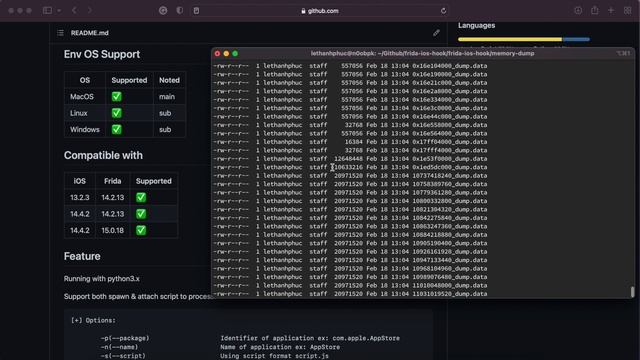This screenshot has width=640, height=360.
Task: Click the Feature heading
Action: pyautogui.click(x=82, y=256)
